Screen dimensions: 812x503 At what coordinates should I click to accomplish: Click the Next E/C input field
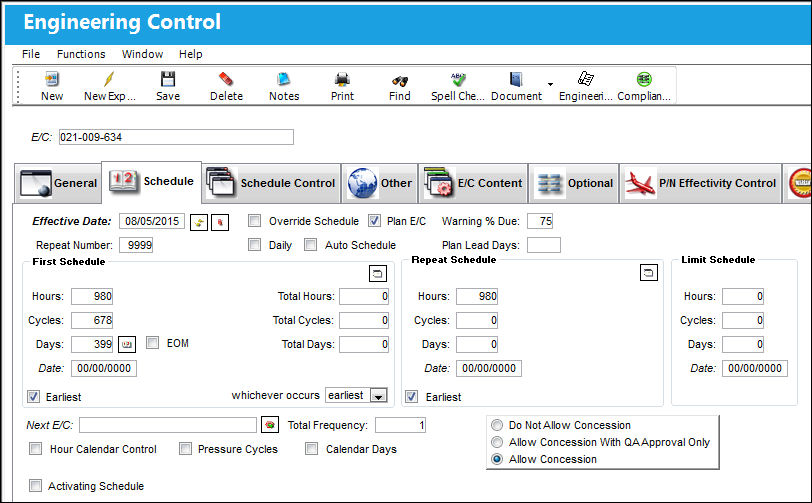168,425
